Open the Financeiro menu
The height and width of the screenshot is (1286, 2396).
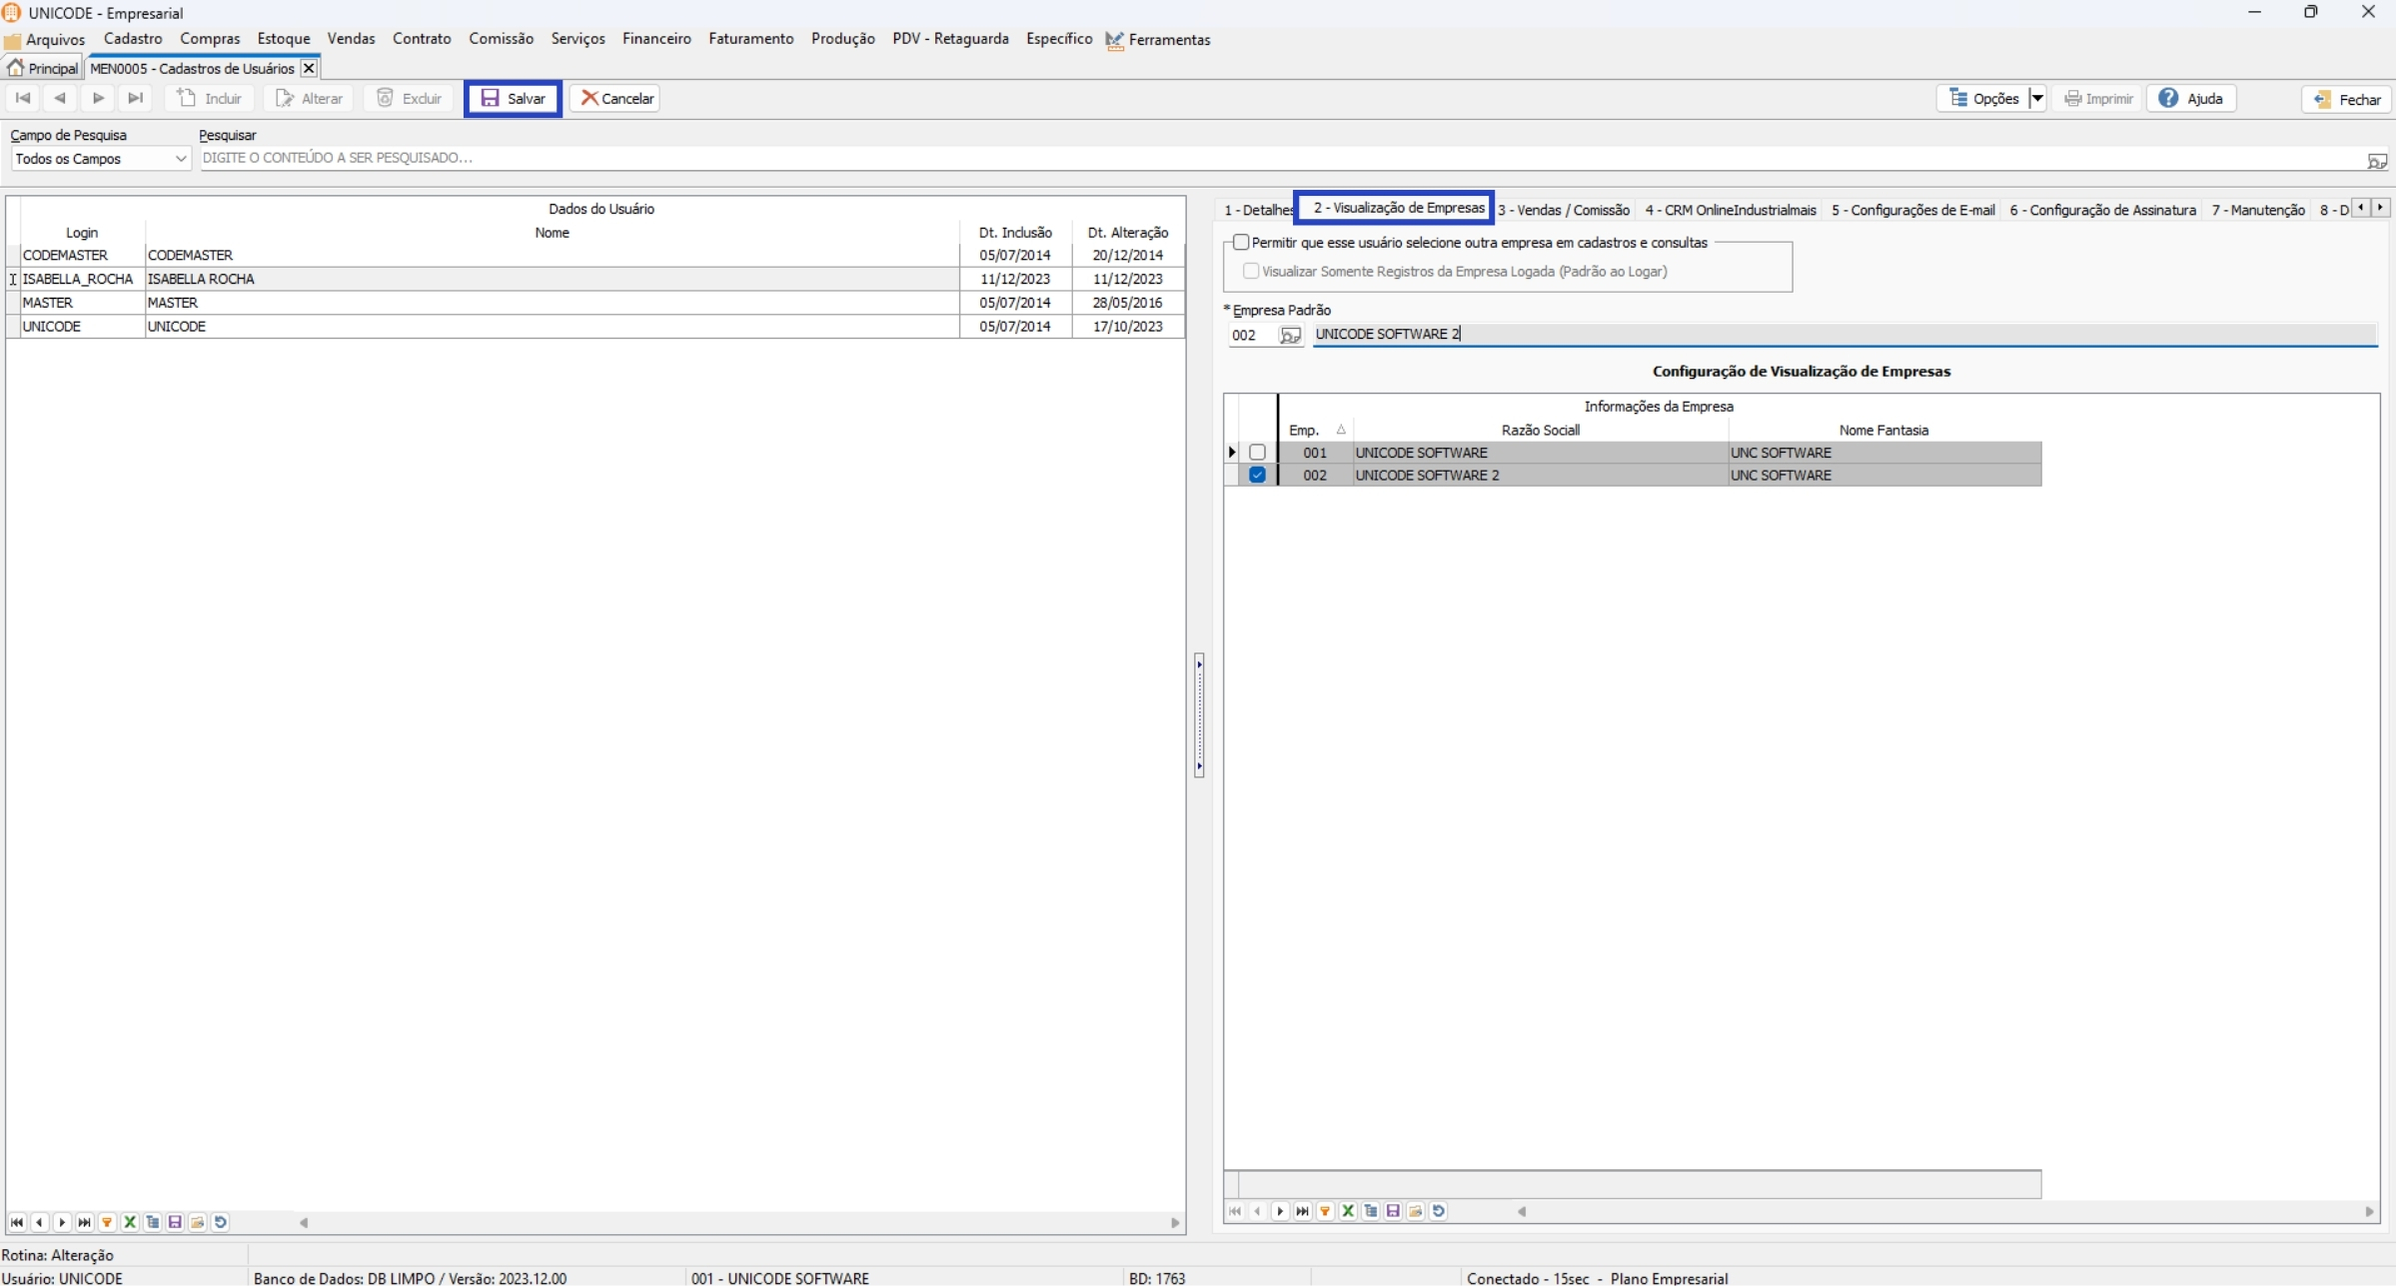tap(656, 39)
